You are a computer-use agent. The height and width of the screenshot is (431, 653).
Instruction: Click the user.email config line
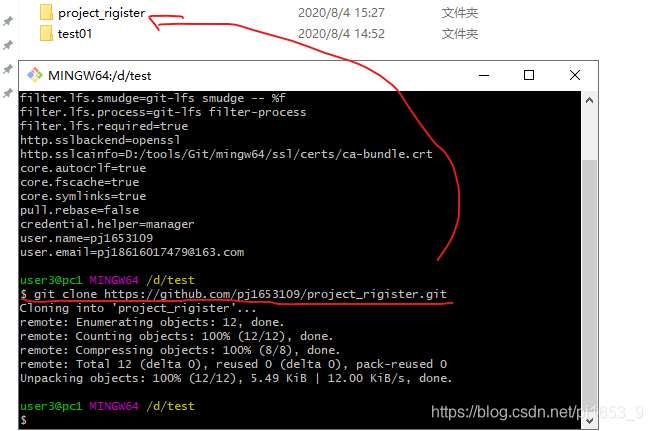click(132, 252)
